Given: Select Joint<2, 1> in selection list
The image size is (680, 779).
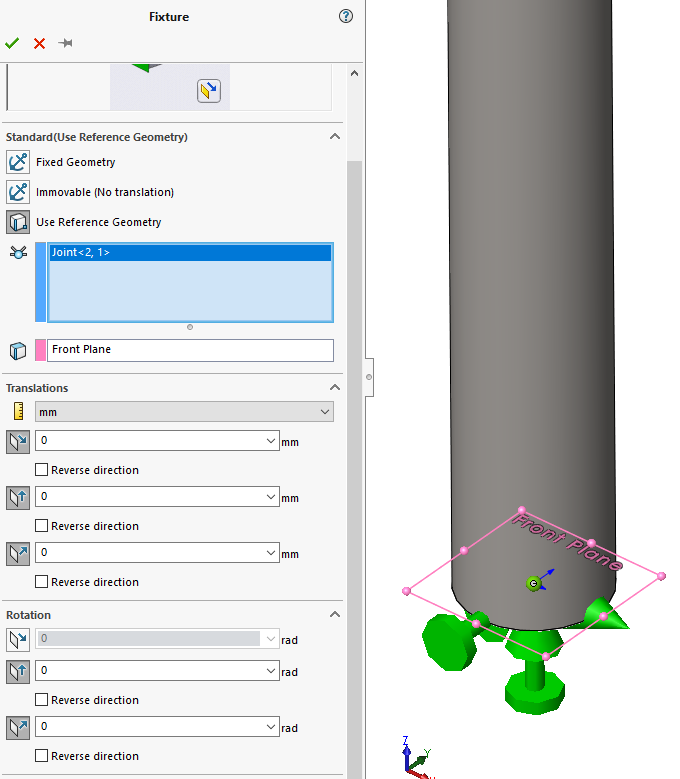Looking at the screenshot, I should click(x=190, y=252).
